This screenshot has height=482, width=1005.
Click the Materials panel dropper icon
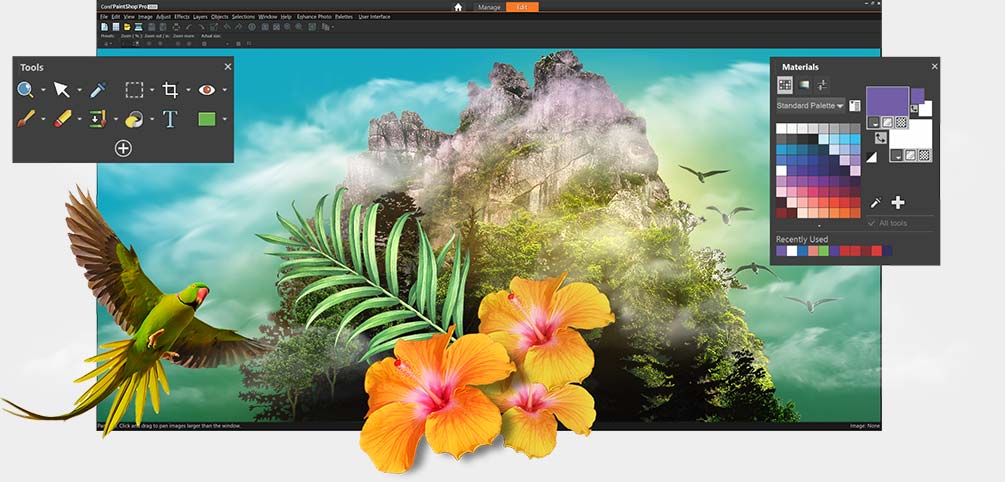tap(876, 203)
